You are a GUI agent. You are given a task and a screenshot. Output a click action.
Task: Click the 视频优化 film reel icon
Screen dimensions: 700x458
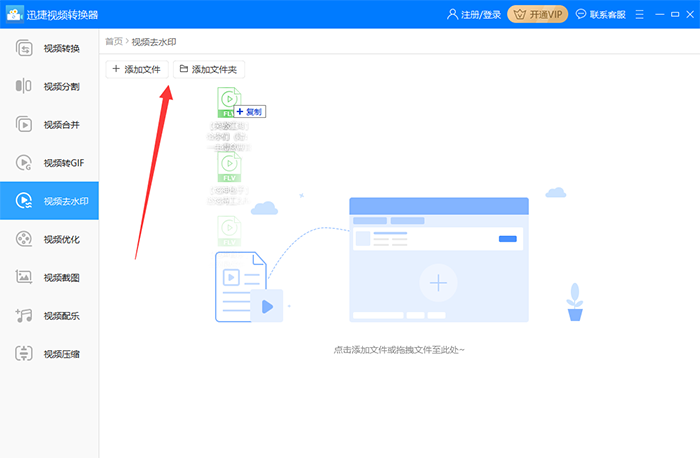tap(24, 239)
